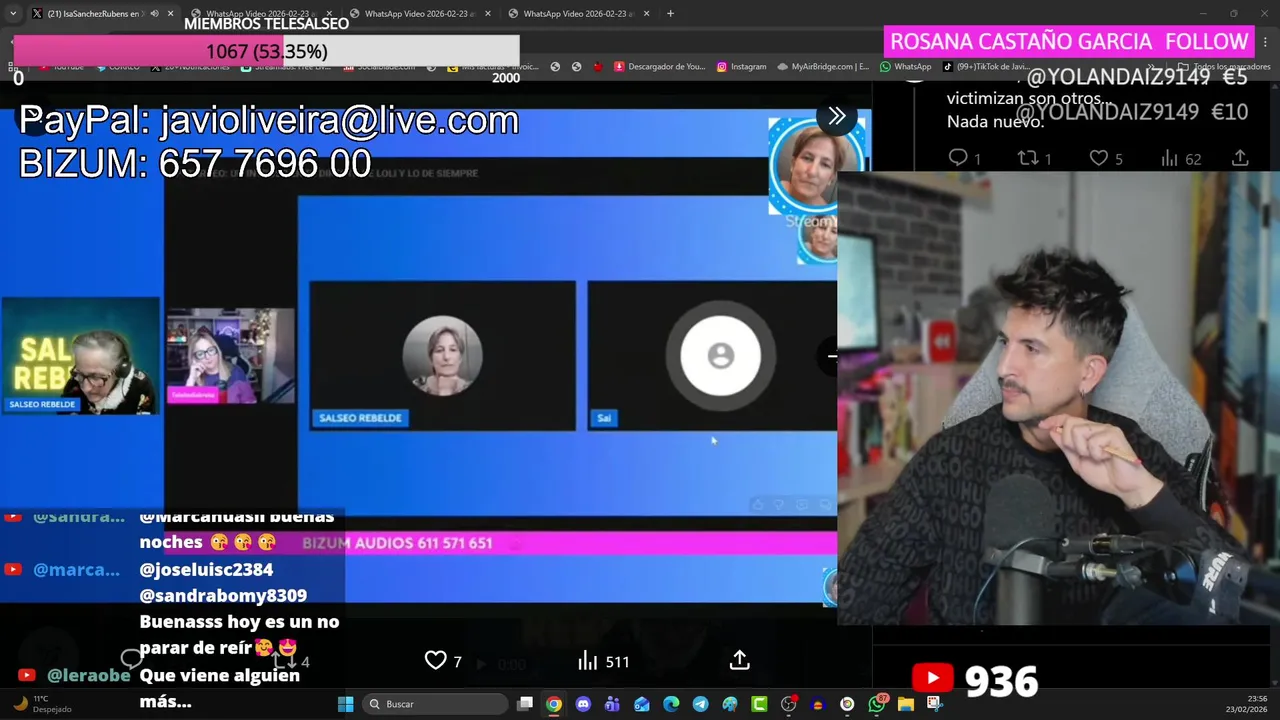Open Outlook from the taskbar
The image size is (1280, 720).
point(642,704)
